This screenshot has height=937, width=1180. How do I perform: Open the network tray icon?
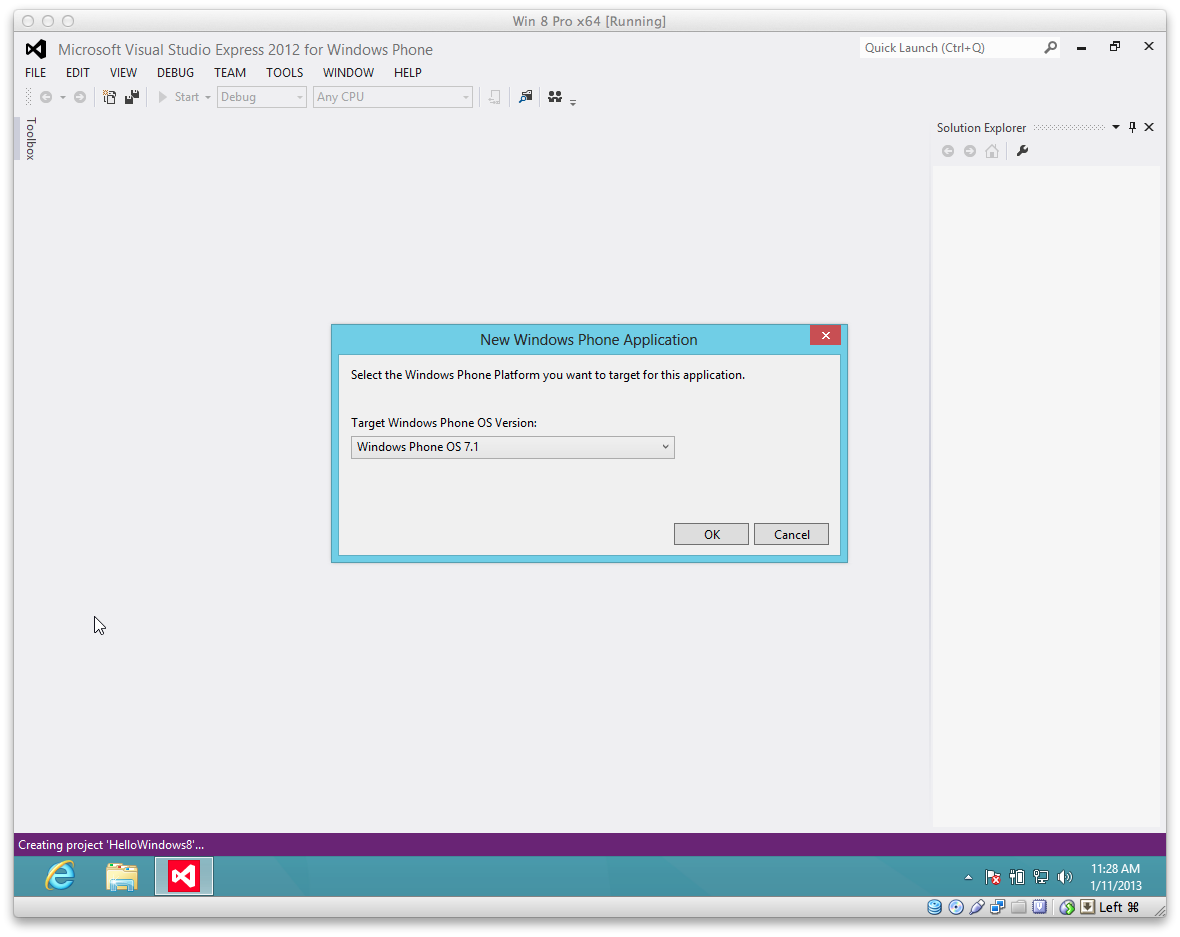pyautogui.click(x=1041, y=877)
